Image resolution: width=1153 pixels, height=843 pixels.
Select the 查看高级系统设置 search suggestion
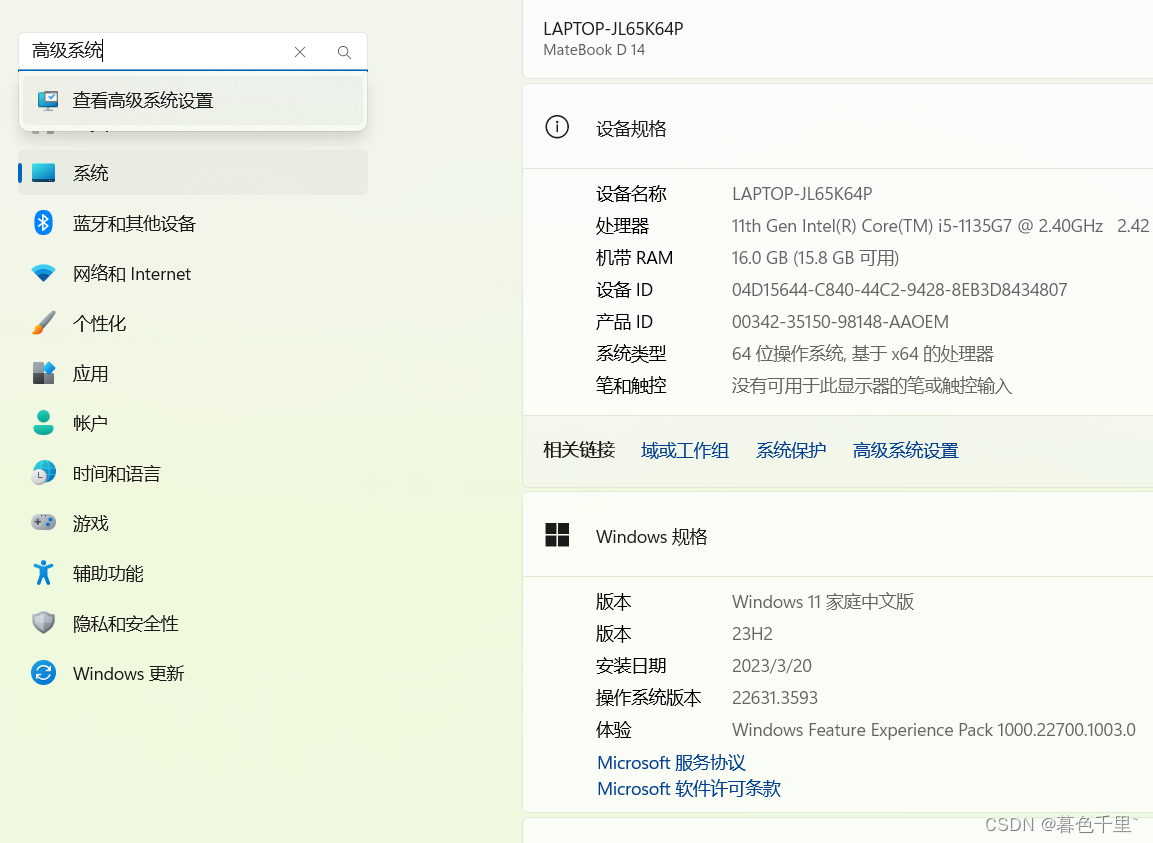(x=193, y=101)
